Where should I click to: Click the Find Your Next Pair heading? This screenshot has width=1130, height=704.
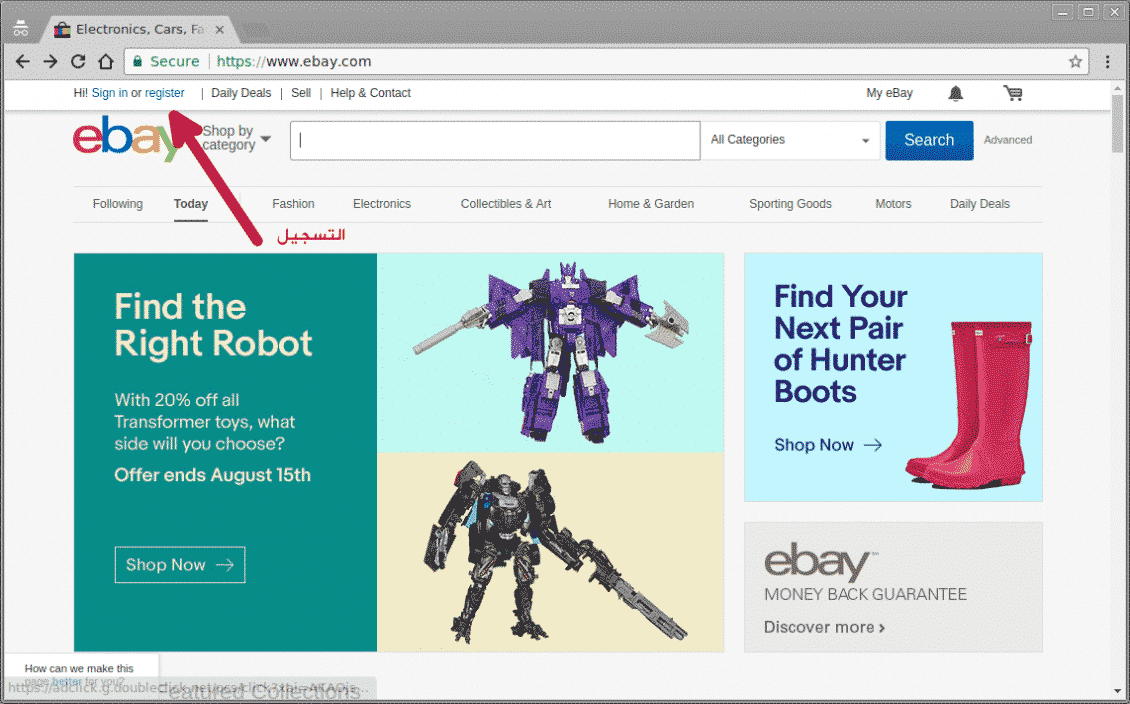[x=841, y=344]
